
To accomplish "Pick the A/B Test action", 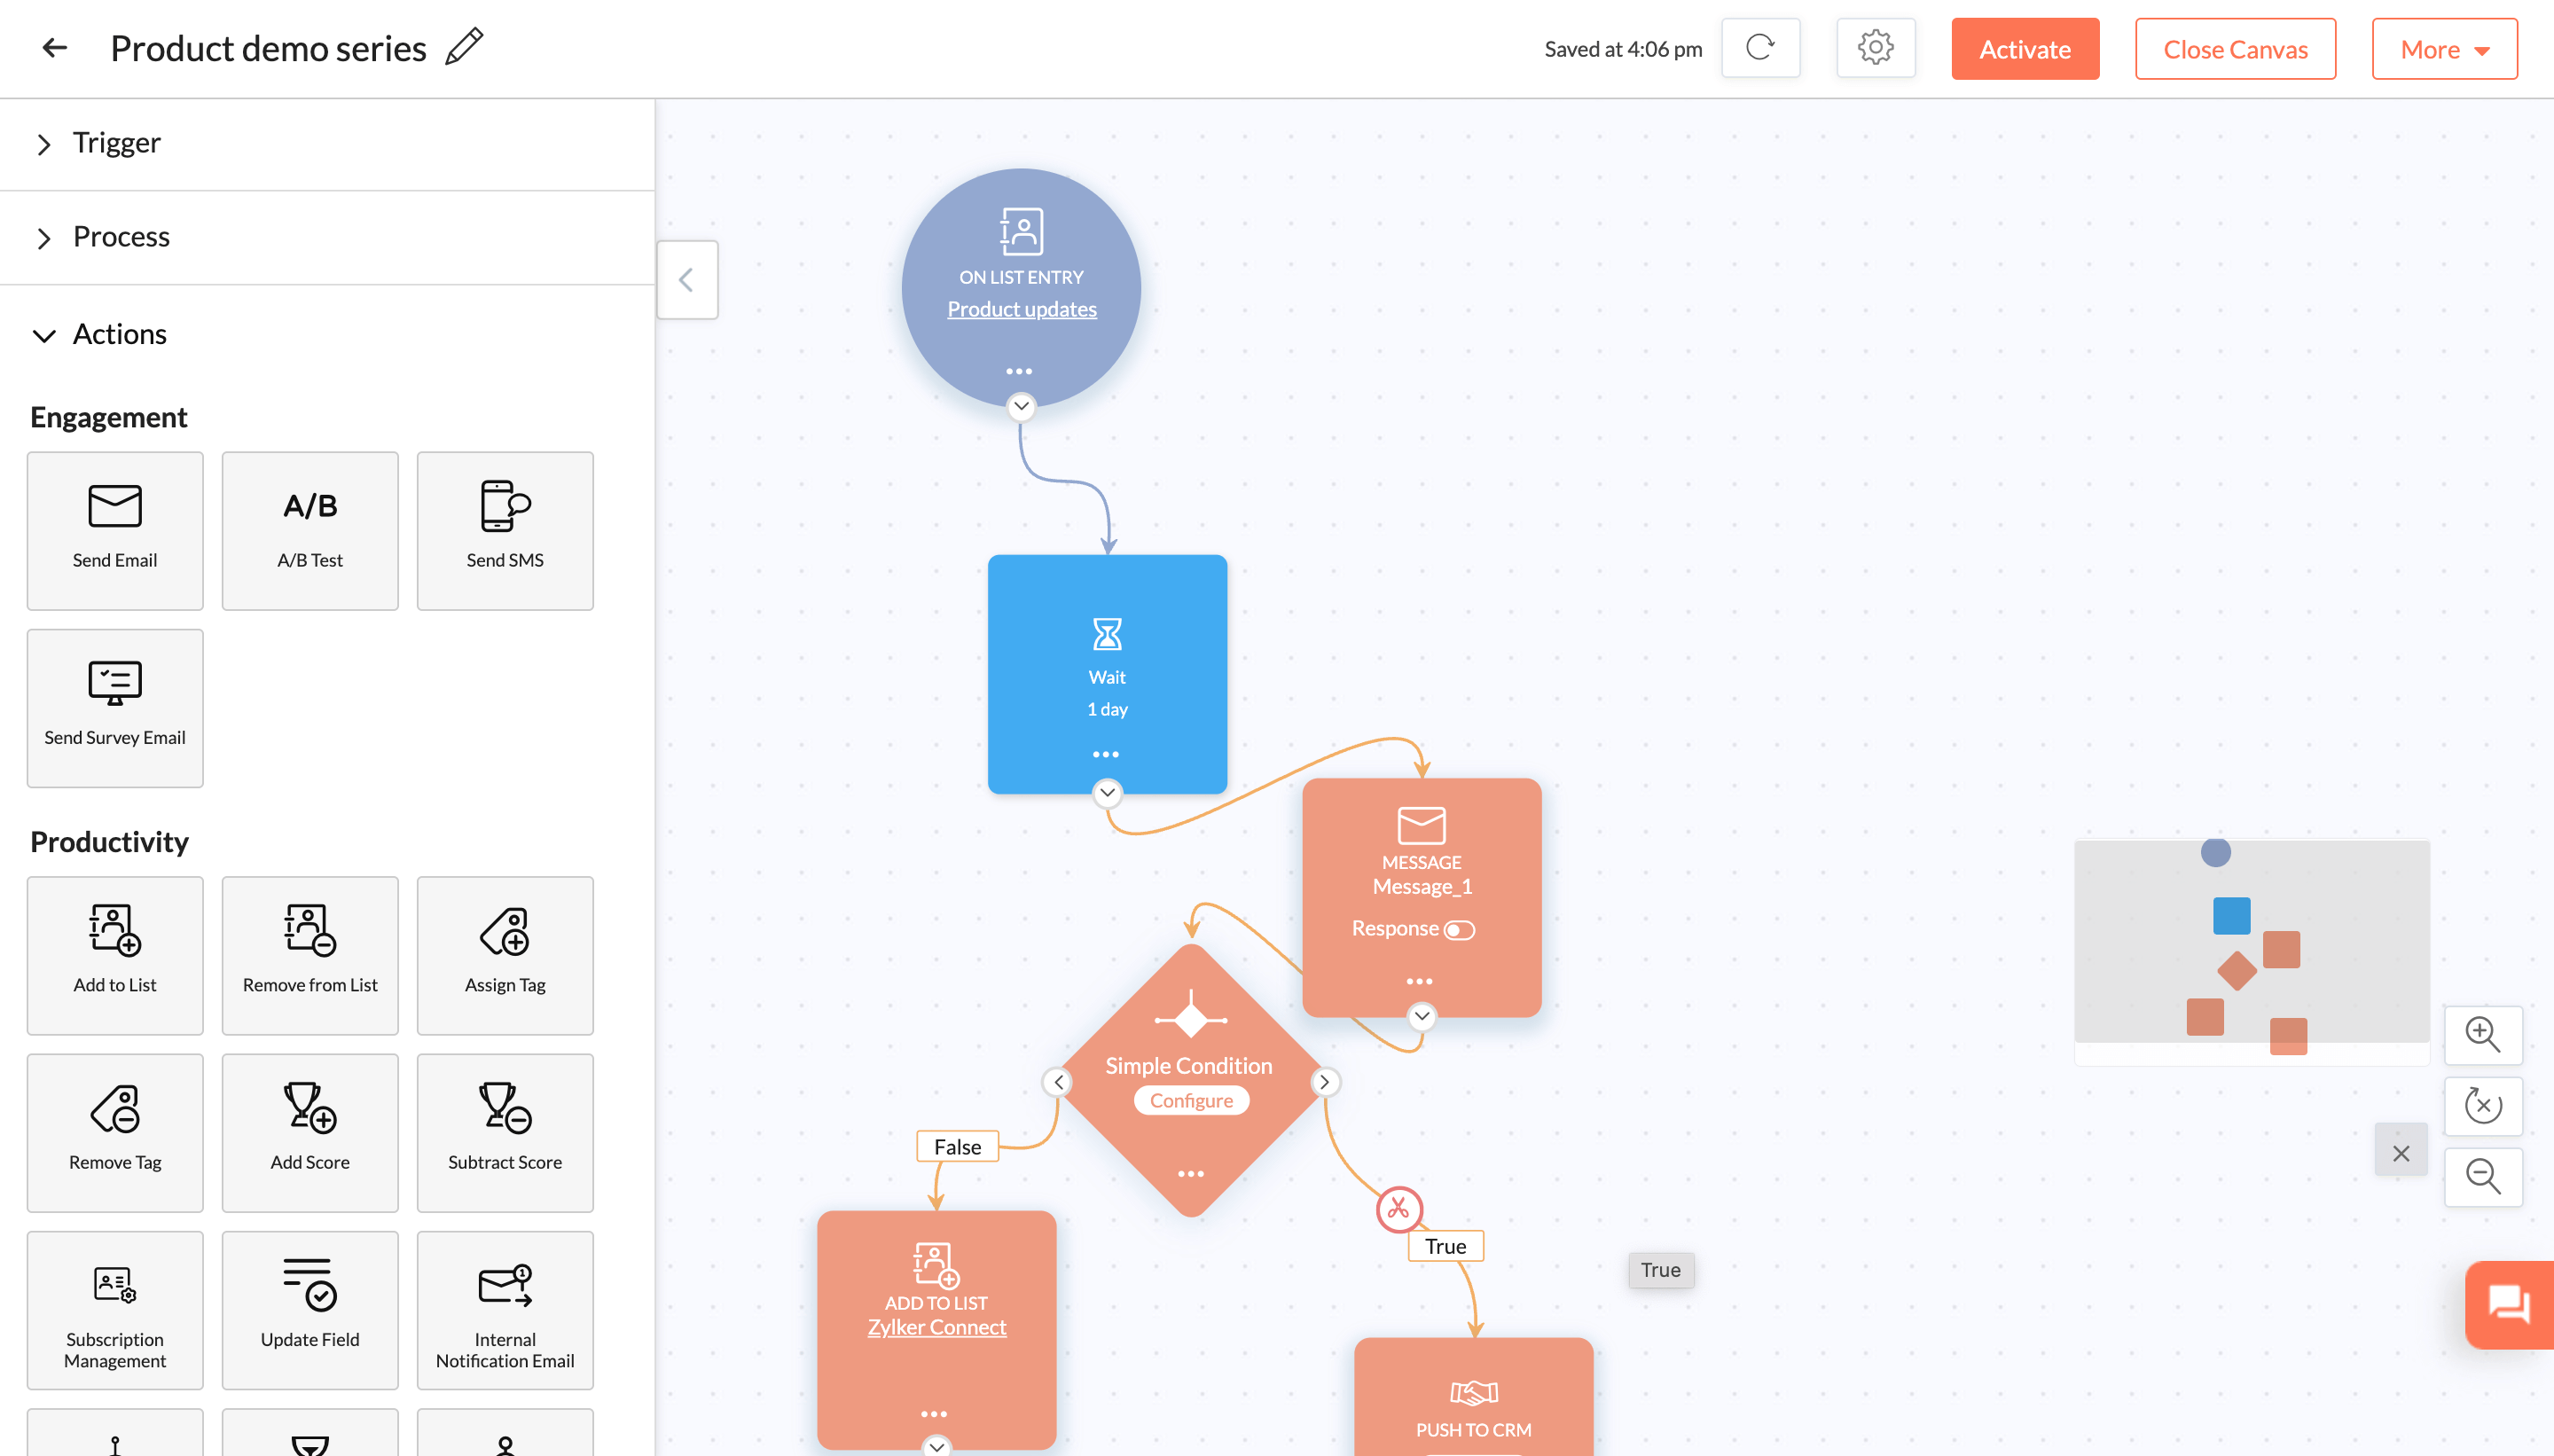I will tap(310, 530).
